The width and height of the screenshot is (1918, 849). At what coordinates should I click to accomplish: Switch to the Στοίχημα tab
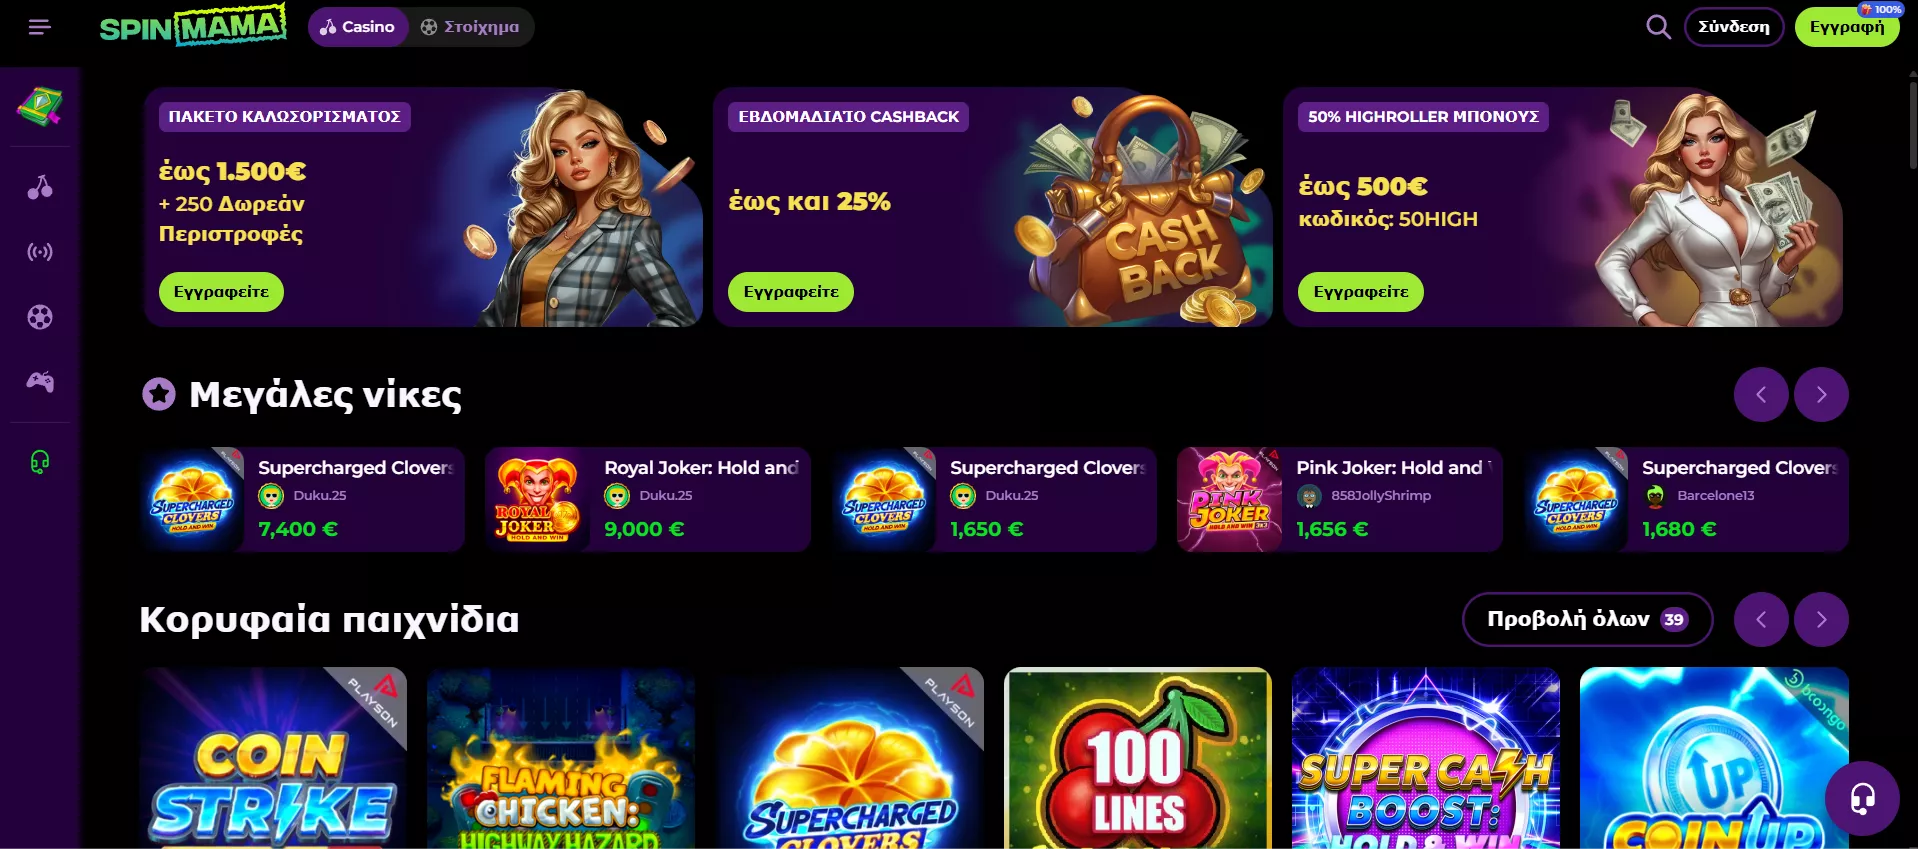click(x=470, y=27)
